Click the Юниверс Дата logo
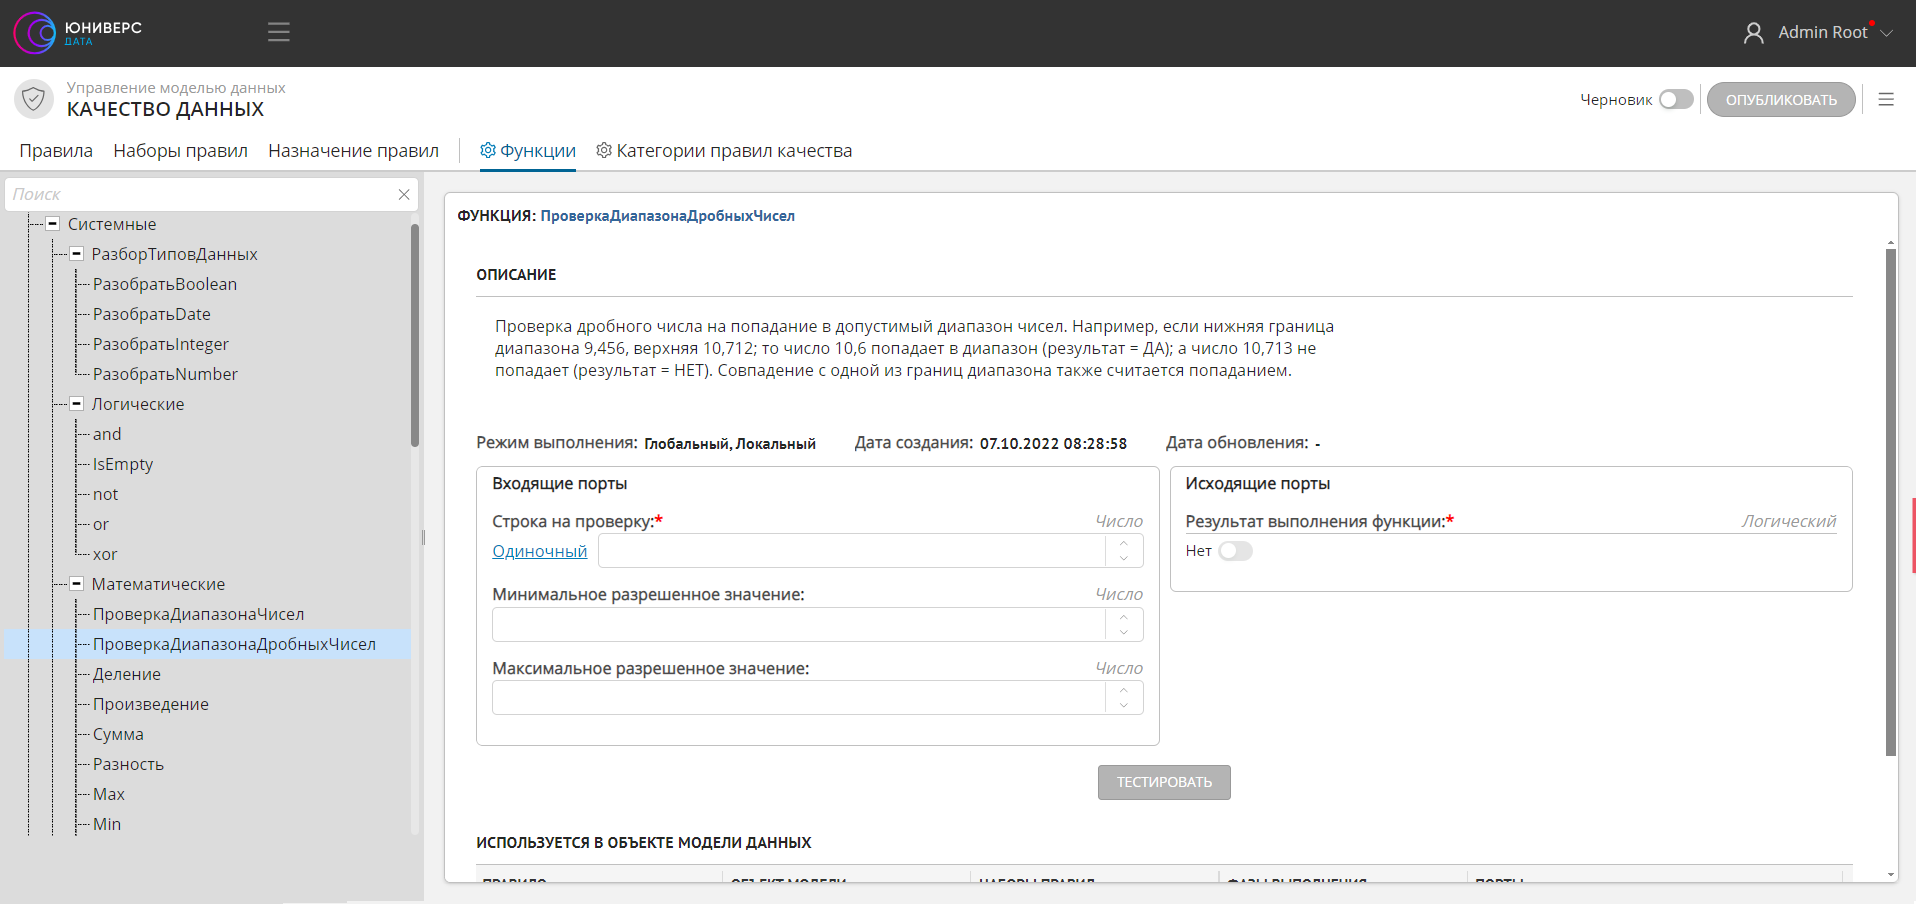 78,33
